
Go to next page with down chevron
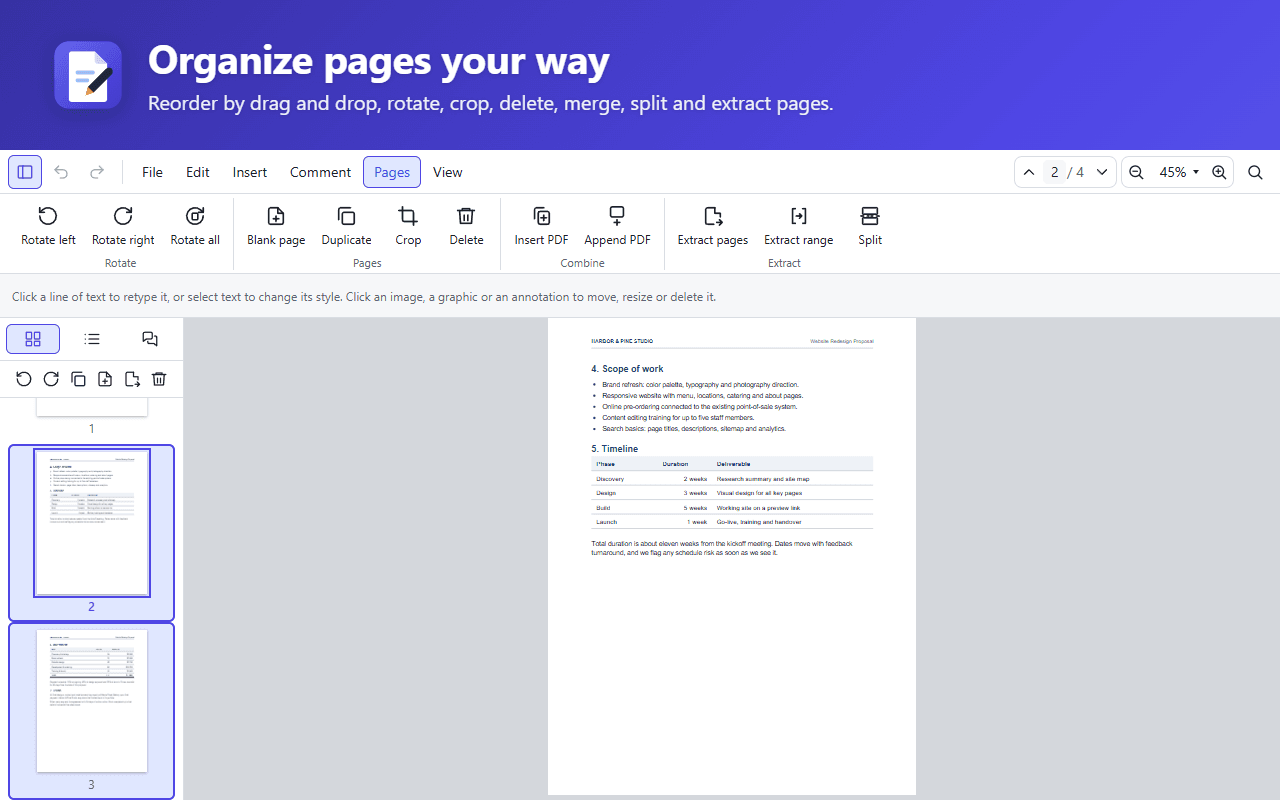coord(1102,172)
